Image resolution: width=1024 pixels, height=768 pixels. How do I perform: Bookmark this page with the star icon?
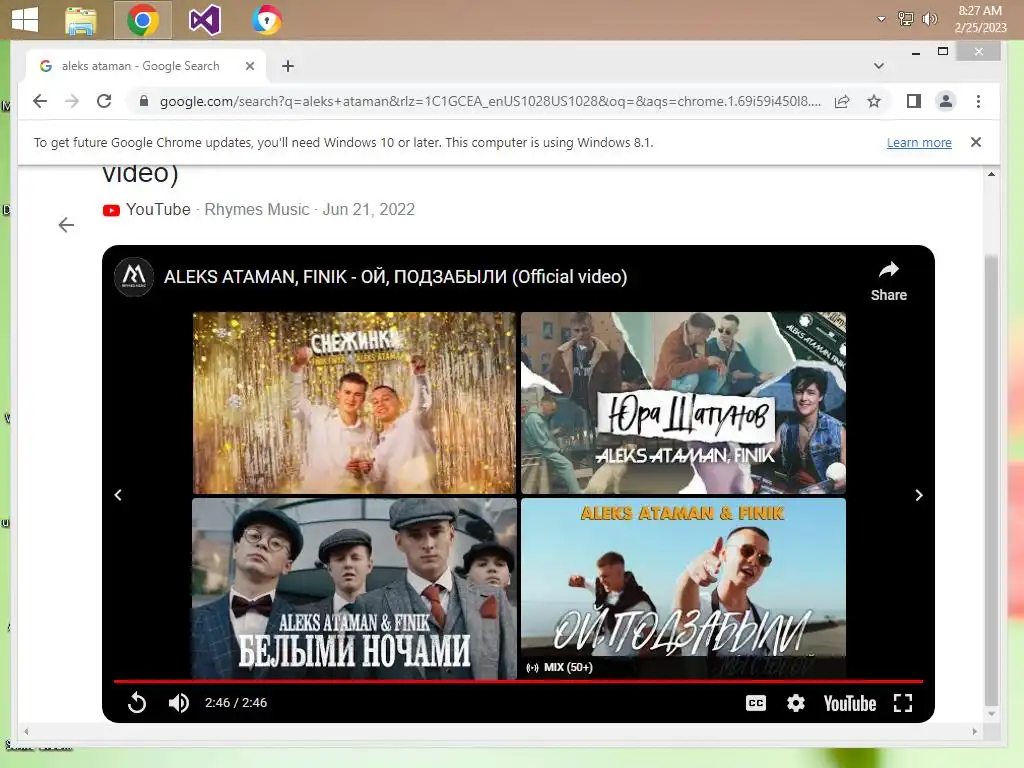pos(874,101)
